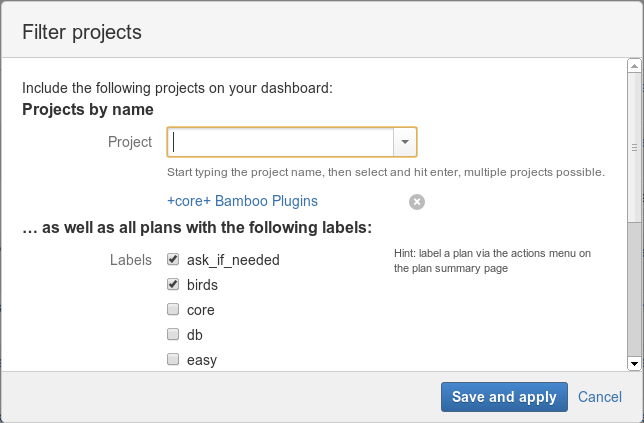Click the scrollbar track below the thumb
The height and width of the screenshot is (423, 644).
634,290
